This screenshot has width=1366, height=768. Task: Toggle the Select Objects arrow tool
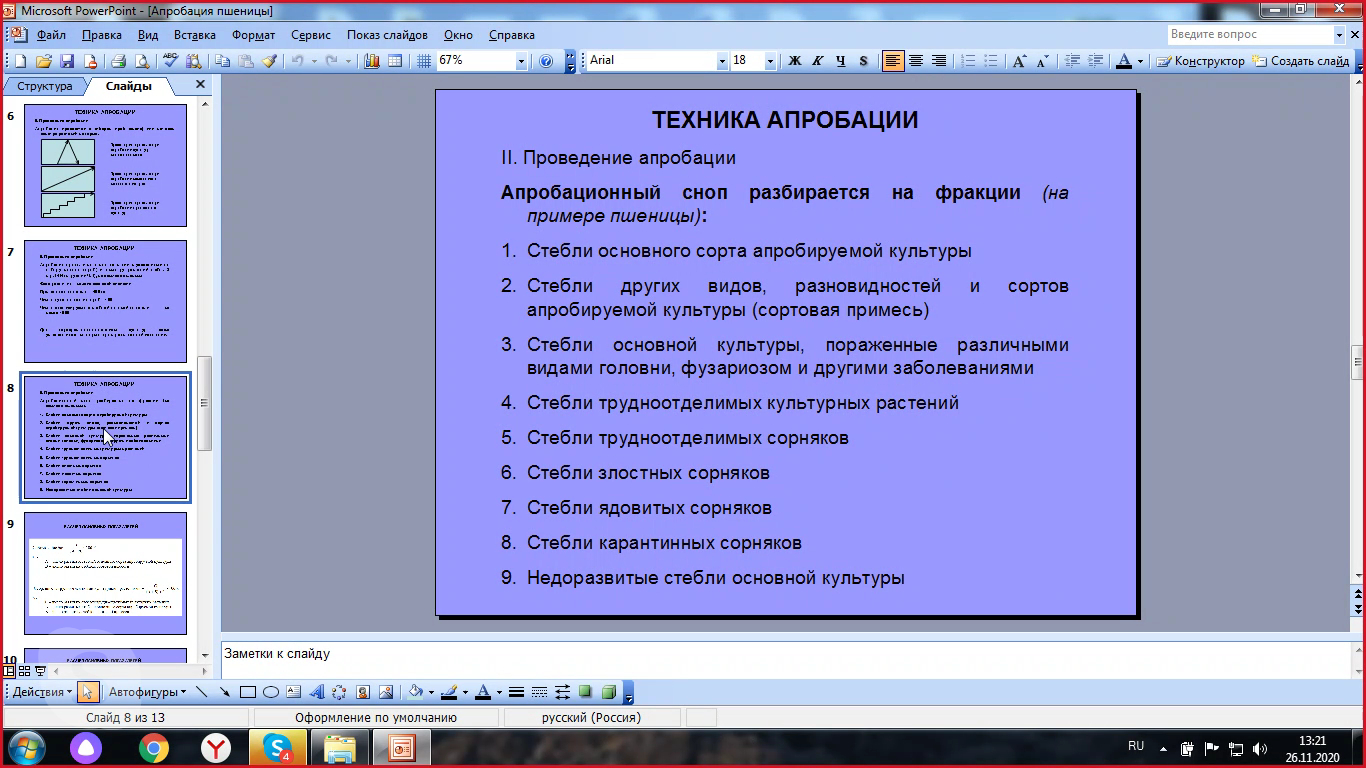click(x=88, y=692)
